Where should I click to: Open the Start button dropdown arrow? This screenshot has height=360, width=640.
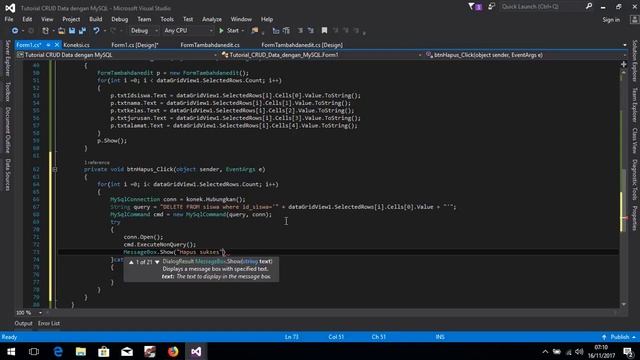click(x=243, y=31)
